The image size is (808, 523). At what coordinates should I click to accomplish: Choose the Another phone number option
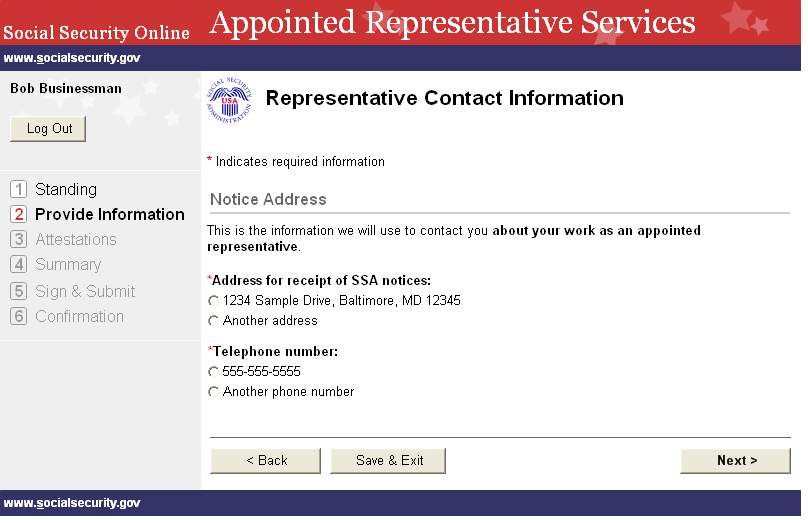tap(213, 392)
